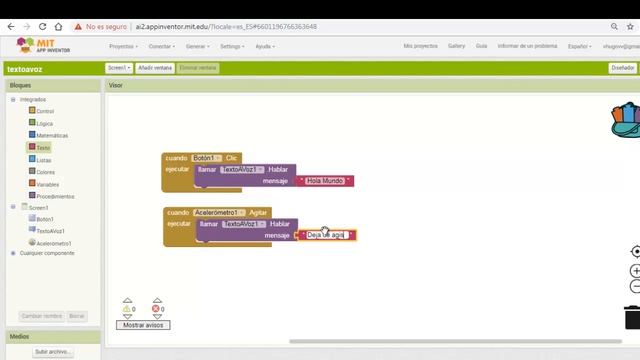Open the browser zoom magnifier icon
The height and width of the screenshot is (360, 640).
[x=614, y=27]
